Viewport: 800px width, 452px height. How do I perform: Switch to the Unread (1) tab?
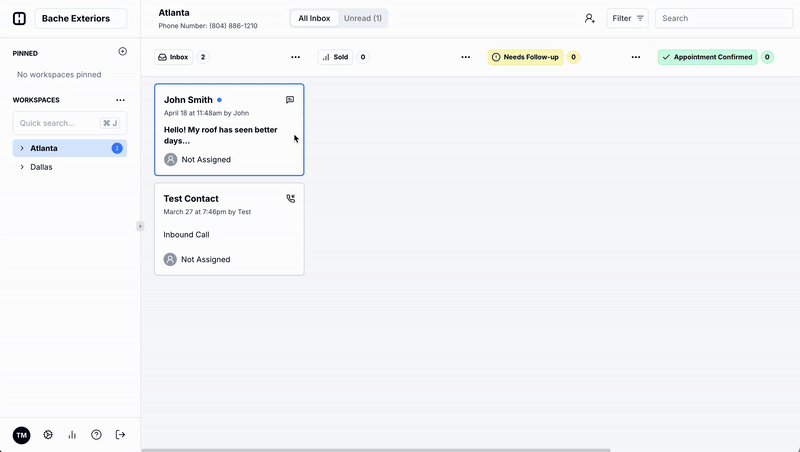click(x=363, y=18)
